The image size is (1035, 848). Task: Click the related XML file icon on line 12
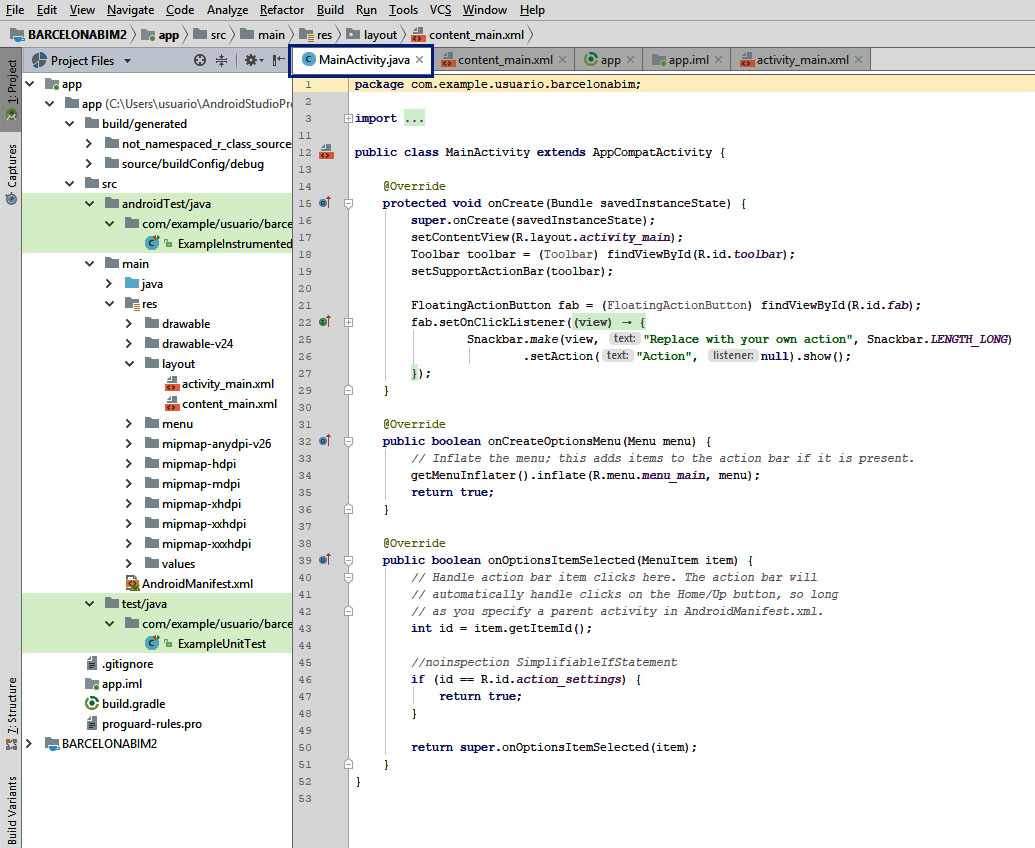(x=325, y=153)
